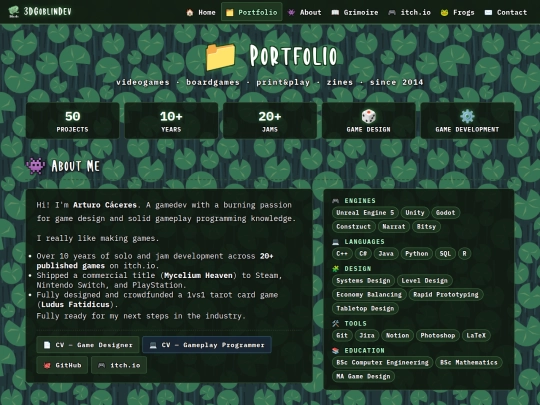The image size is (540, 405).
Task: Click the Education books icon
Action: (335, 351)
